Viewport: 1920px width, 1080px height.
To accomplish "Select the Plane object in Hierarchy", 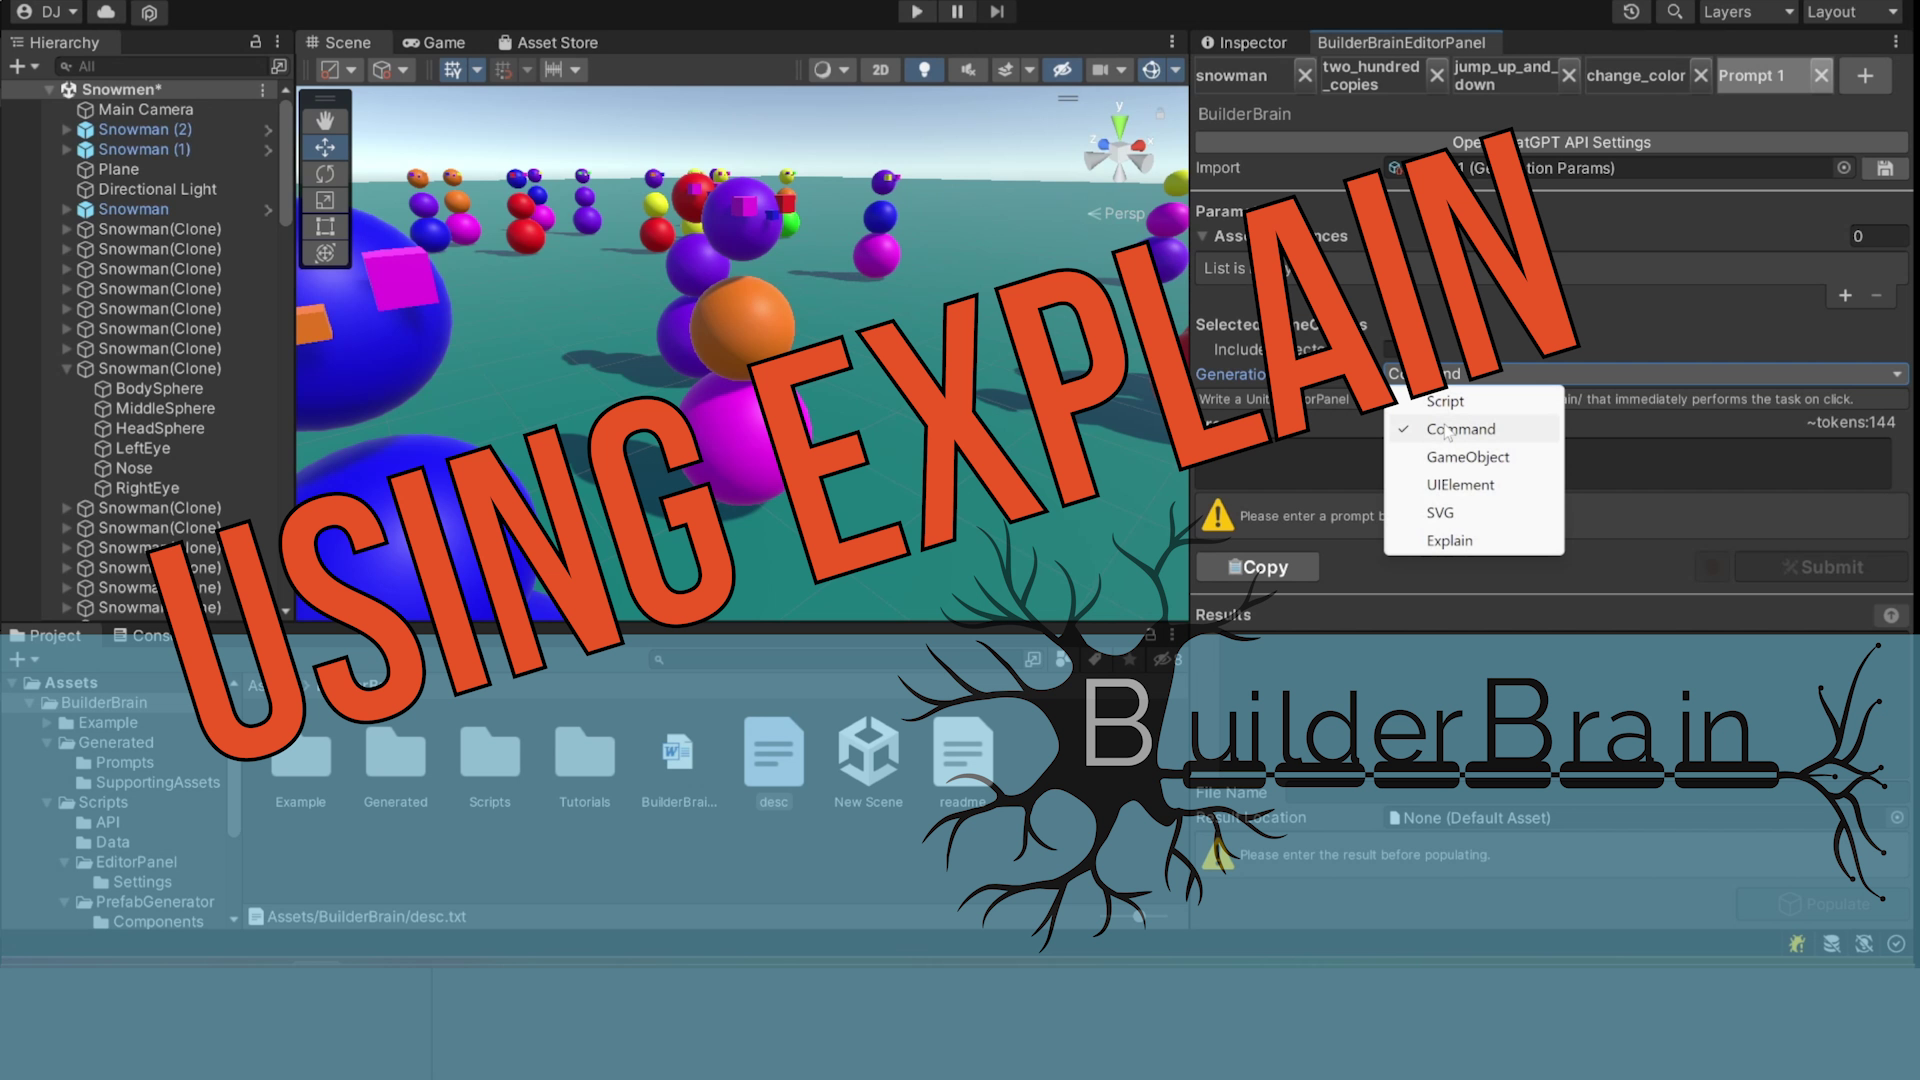I will click(118, 170).
